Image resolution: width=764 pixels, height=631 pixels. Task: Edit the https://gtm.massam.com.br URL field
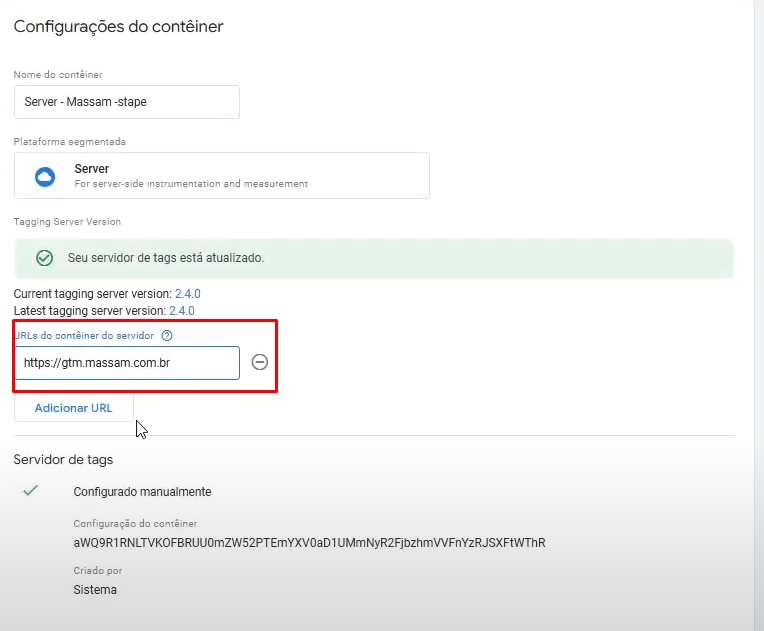[127, 363]
